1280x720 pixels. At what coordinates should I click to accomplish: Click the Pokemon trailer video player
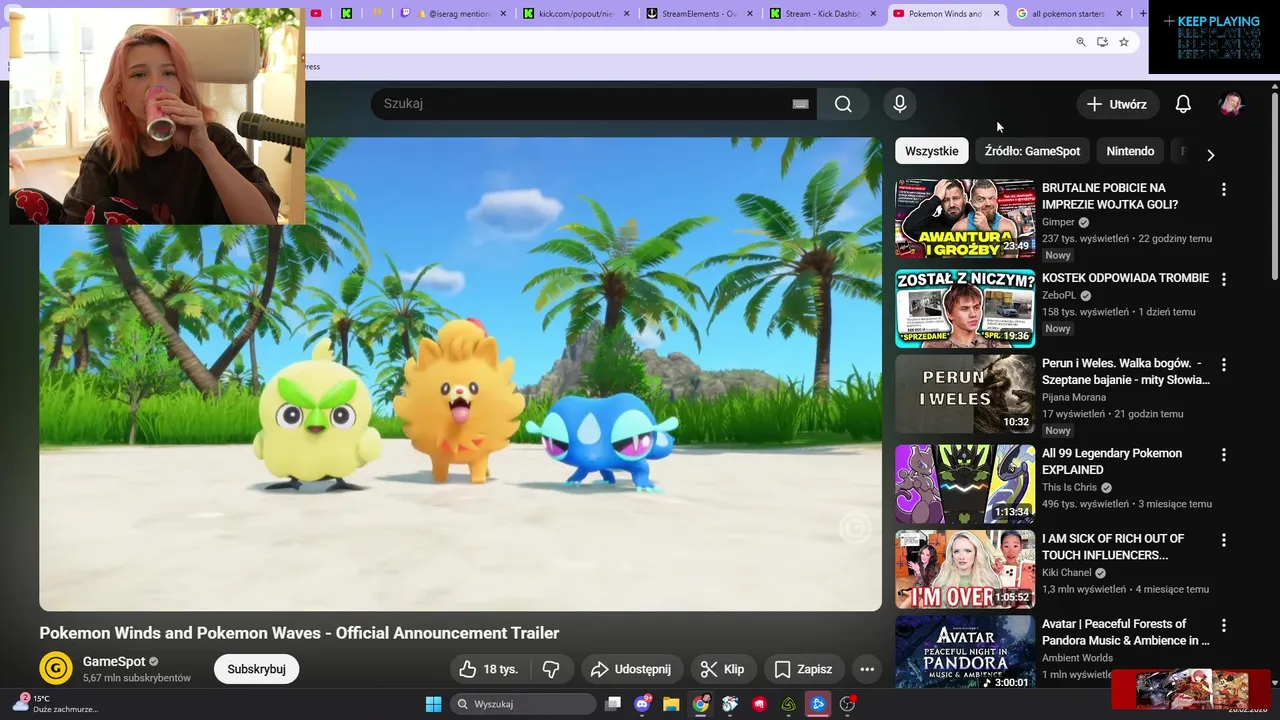460,374
